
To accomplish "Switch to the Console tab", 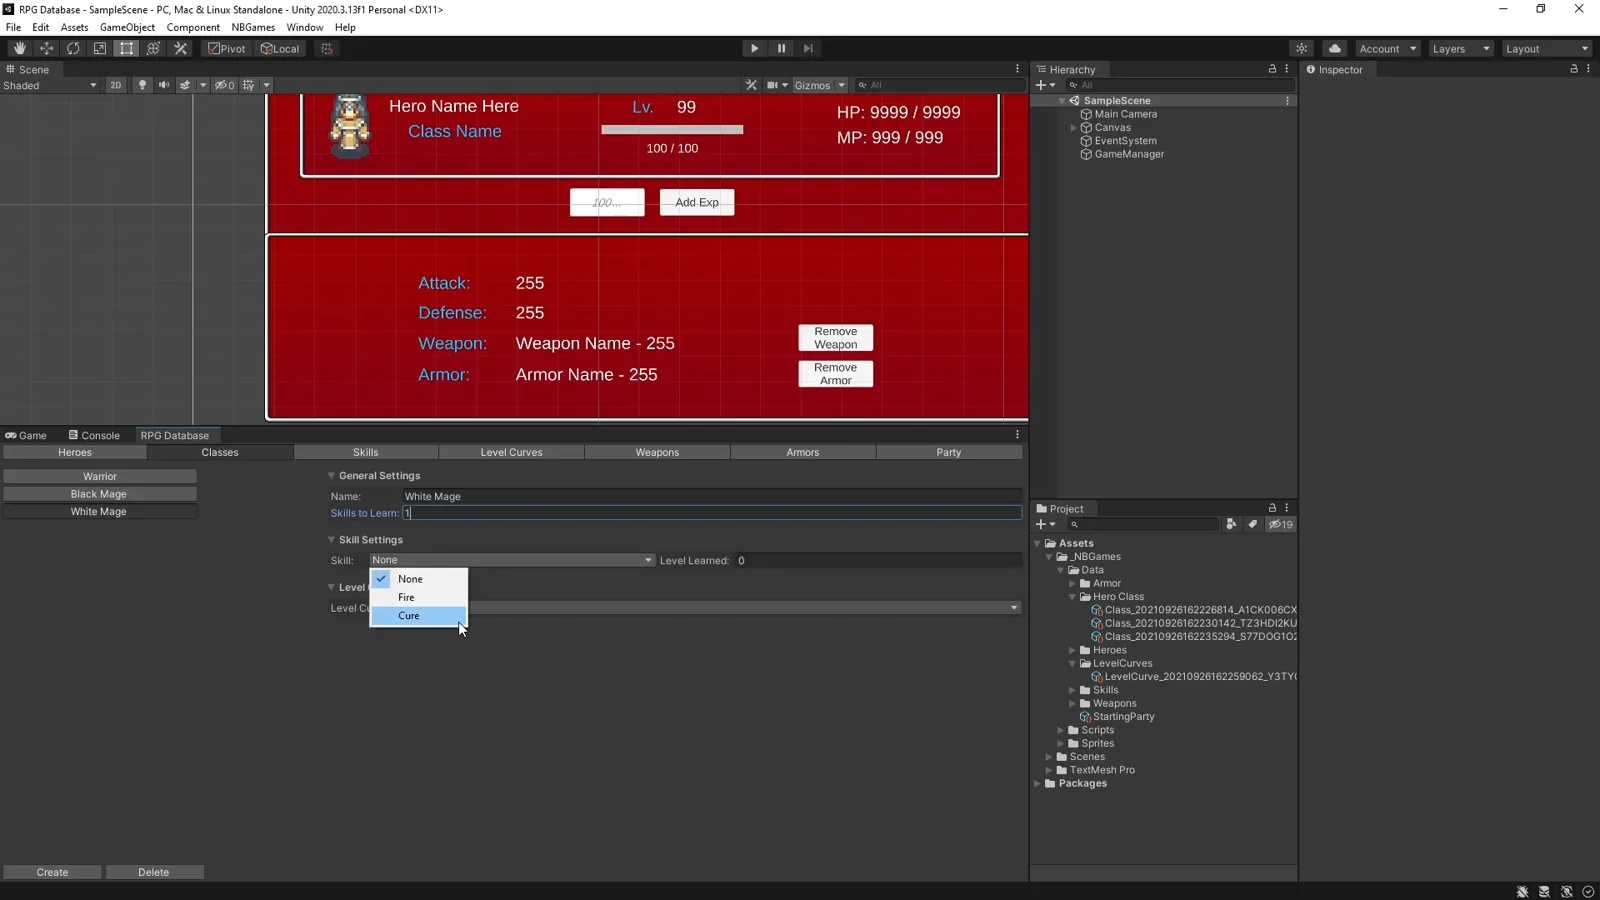I will [x=94, y=435].
